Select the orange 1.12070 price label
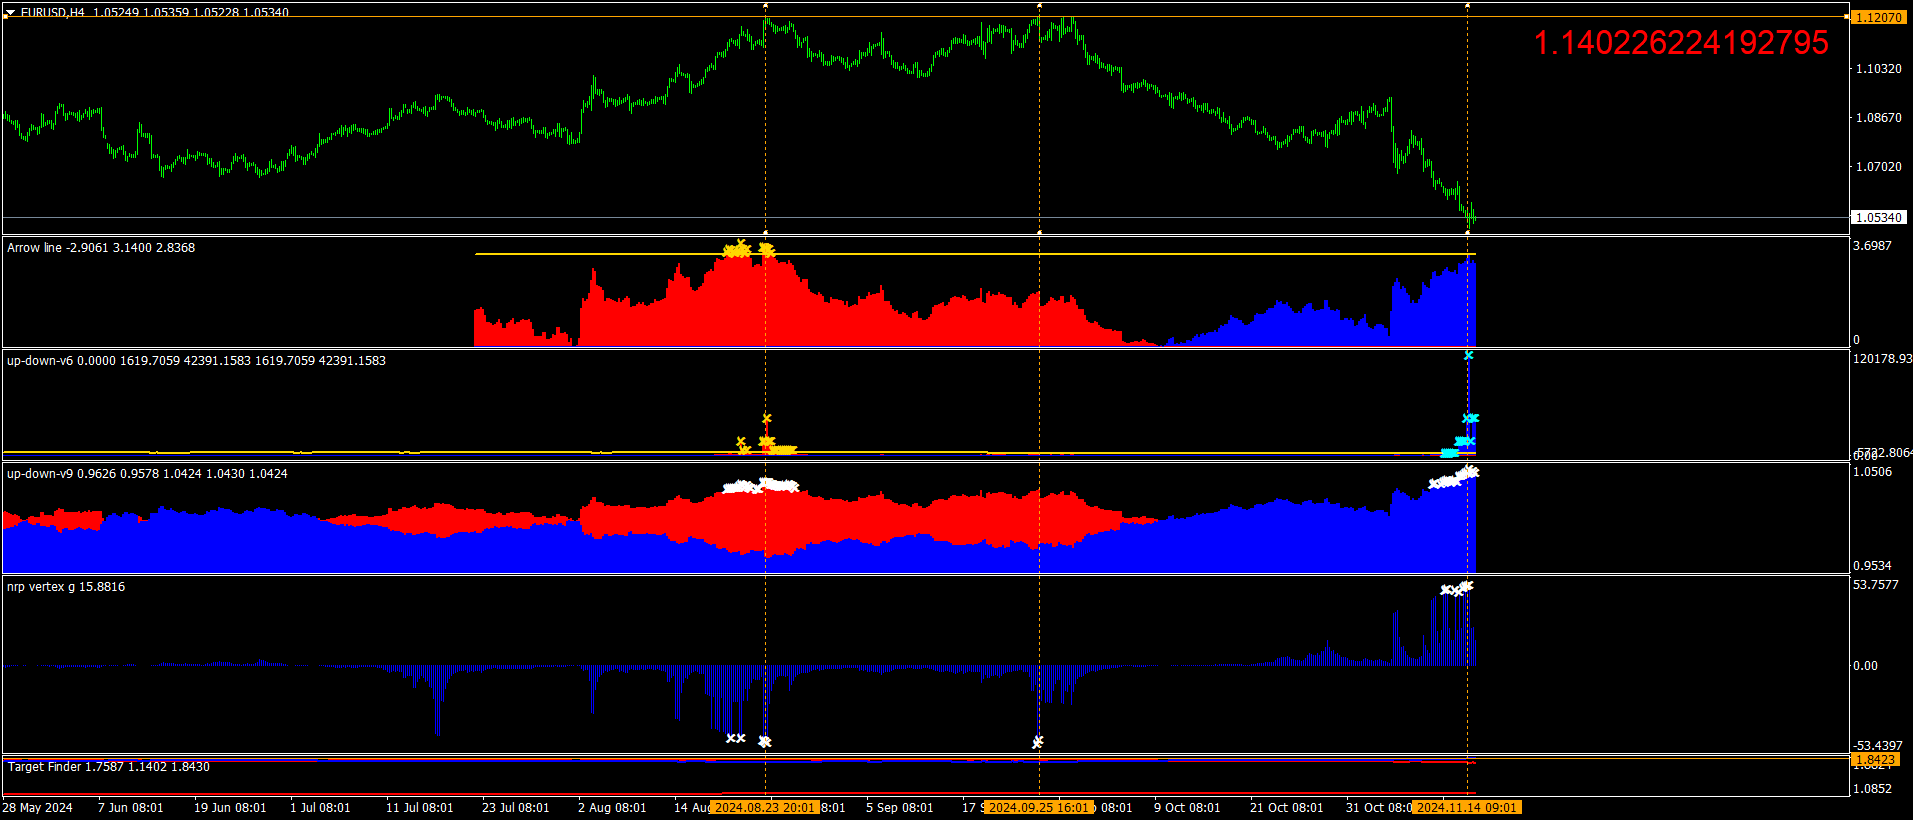 tap(1878, 17)
